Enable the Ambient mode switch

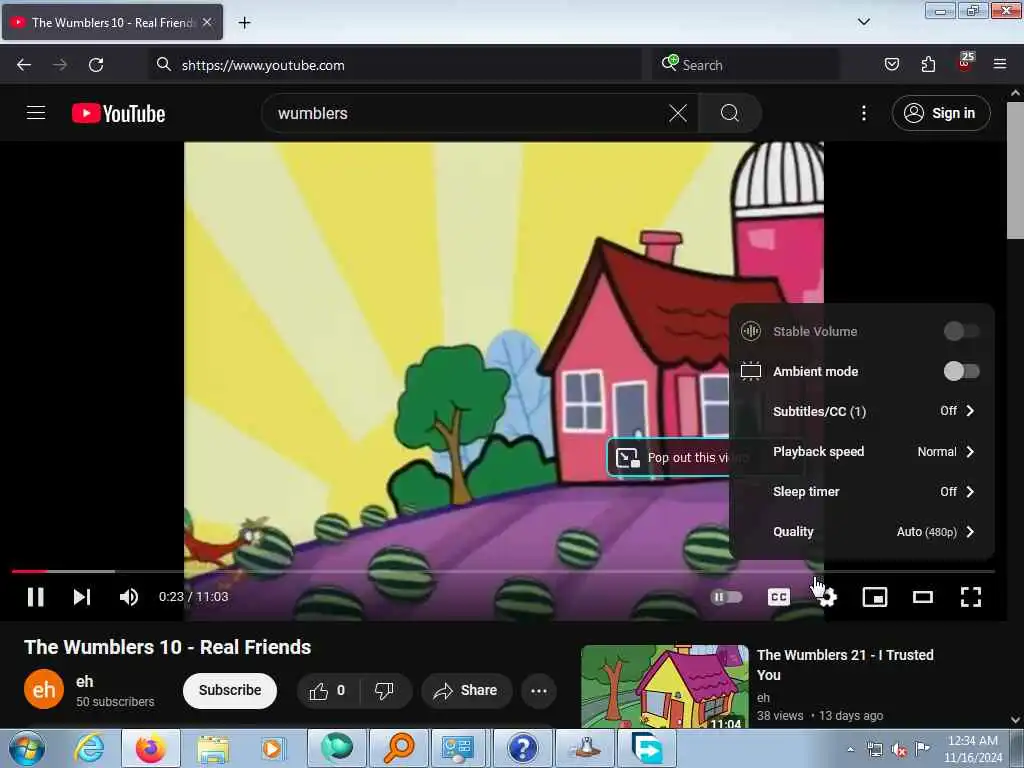961,371
